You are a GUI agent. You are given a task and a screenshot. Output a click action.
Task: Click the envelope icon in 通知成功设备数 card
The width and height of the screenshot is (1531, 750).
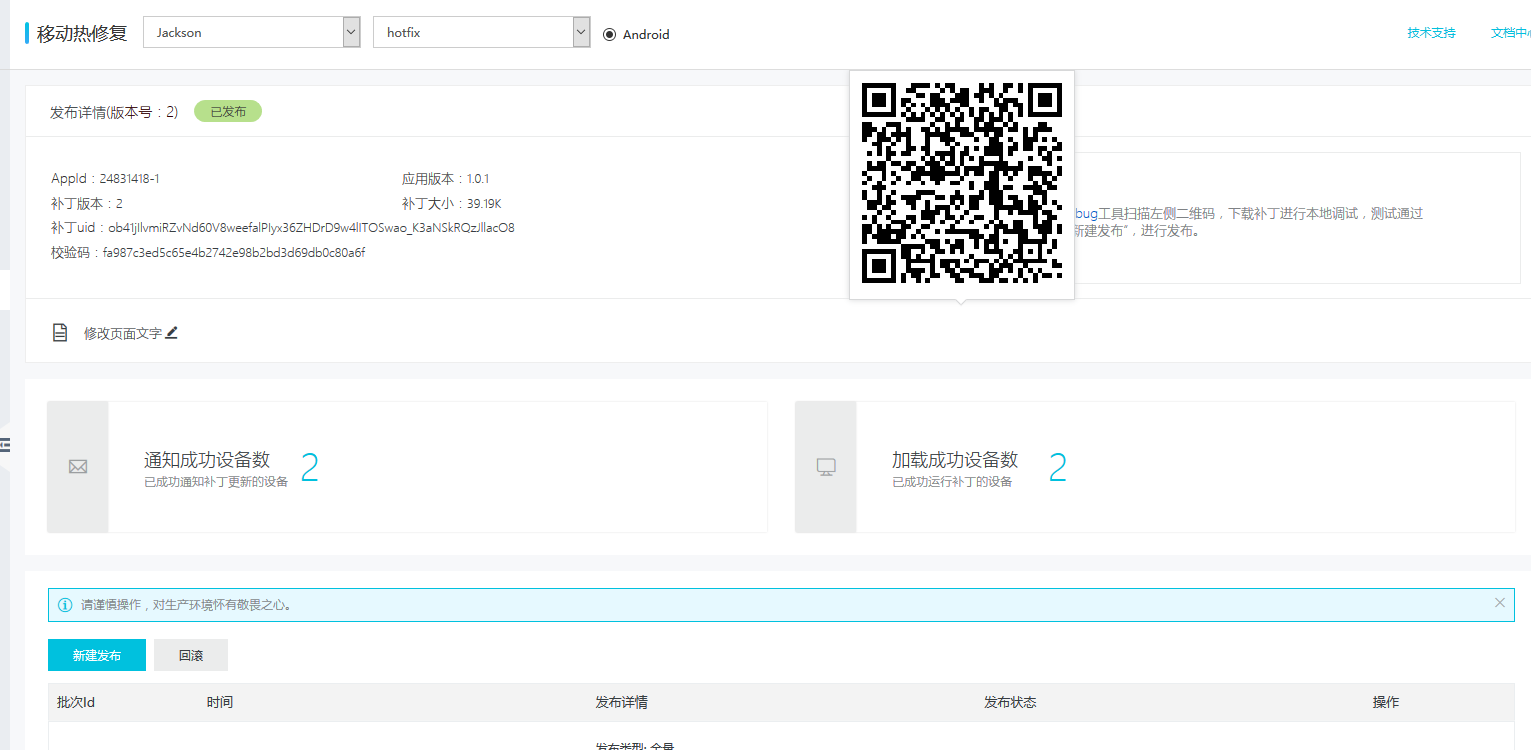click(78, 467)
